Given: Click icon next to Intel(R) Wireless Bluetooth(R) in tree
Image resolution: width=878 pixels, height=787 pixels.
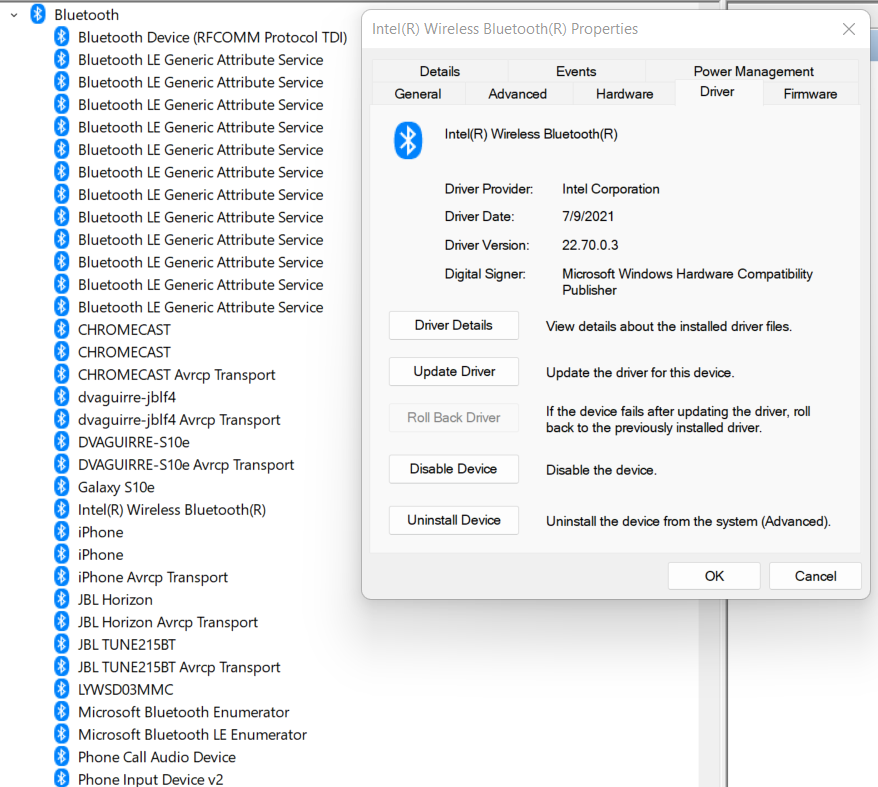Looking at the screenshot, I should [62, 509].
